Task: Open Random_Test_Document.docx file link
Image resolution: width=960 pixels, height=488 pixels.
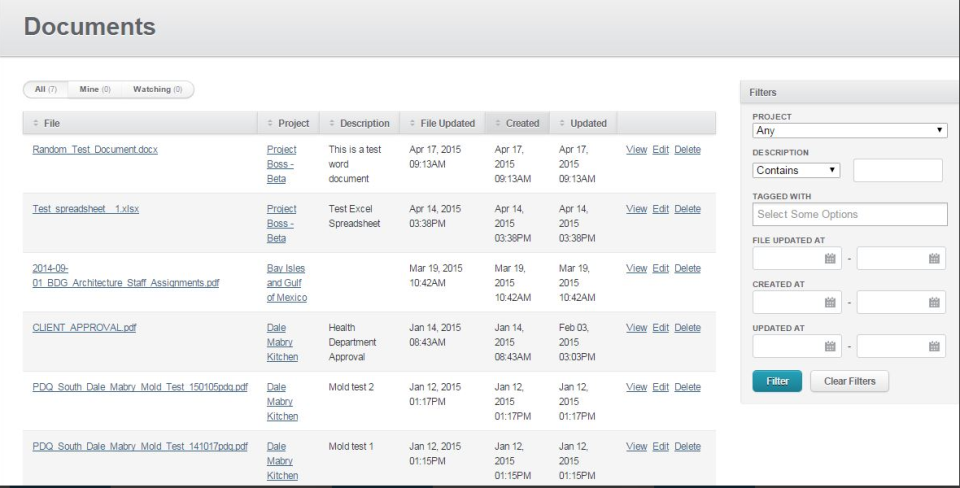Action: [x=95, y=149]
